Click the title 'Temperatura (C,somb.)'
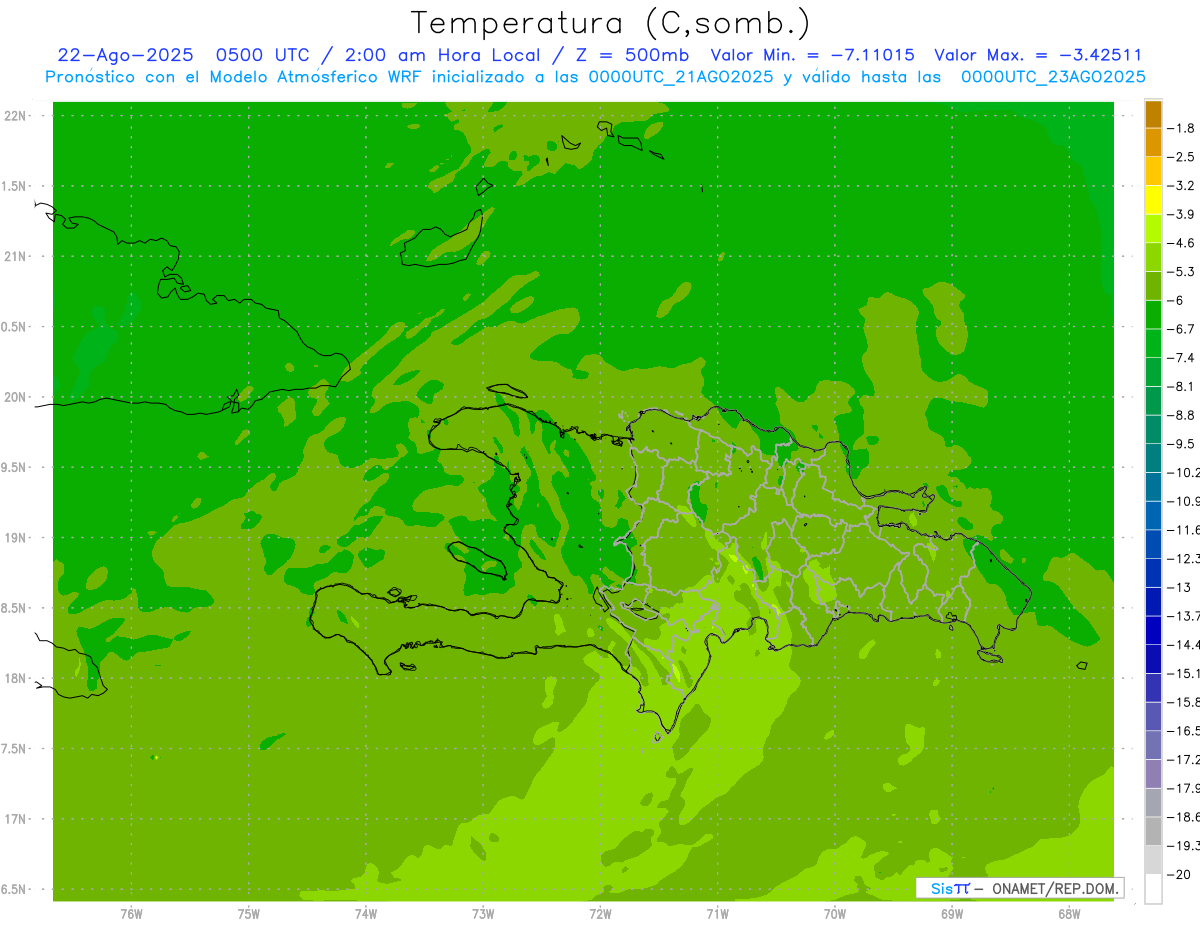Viewport: 1200px width, 927px height. [609, 23]
